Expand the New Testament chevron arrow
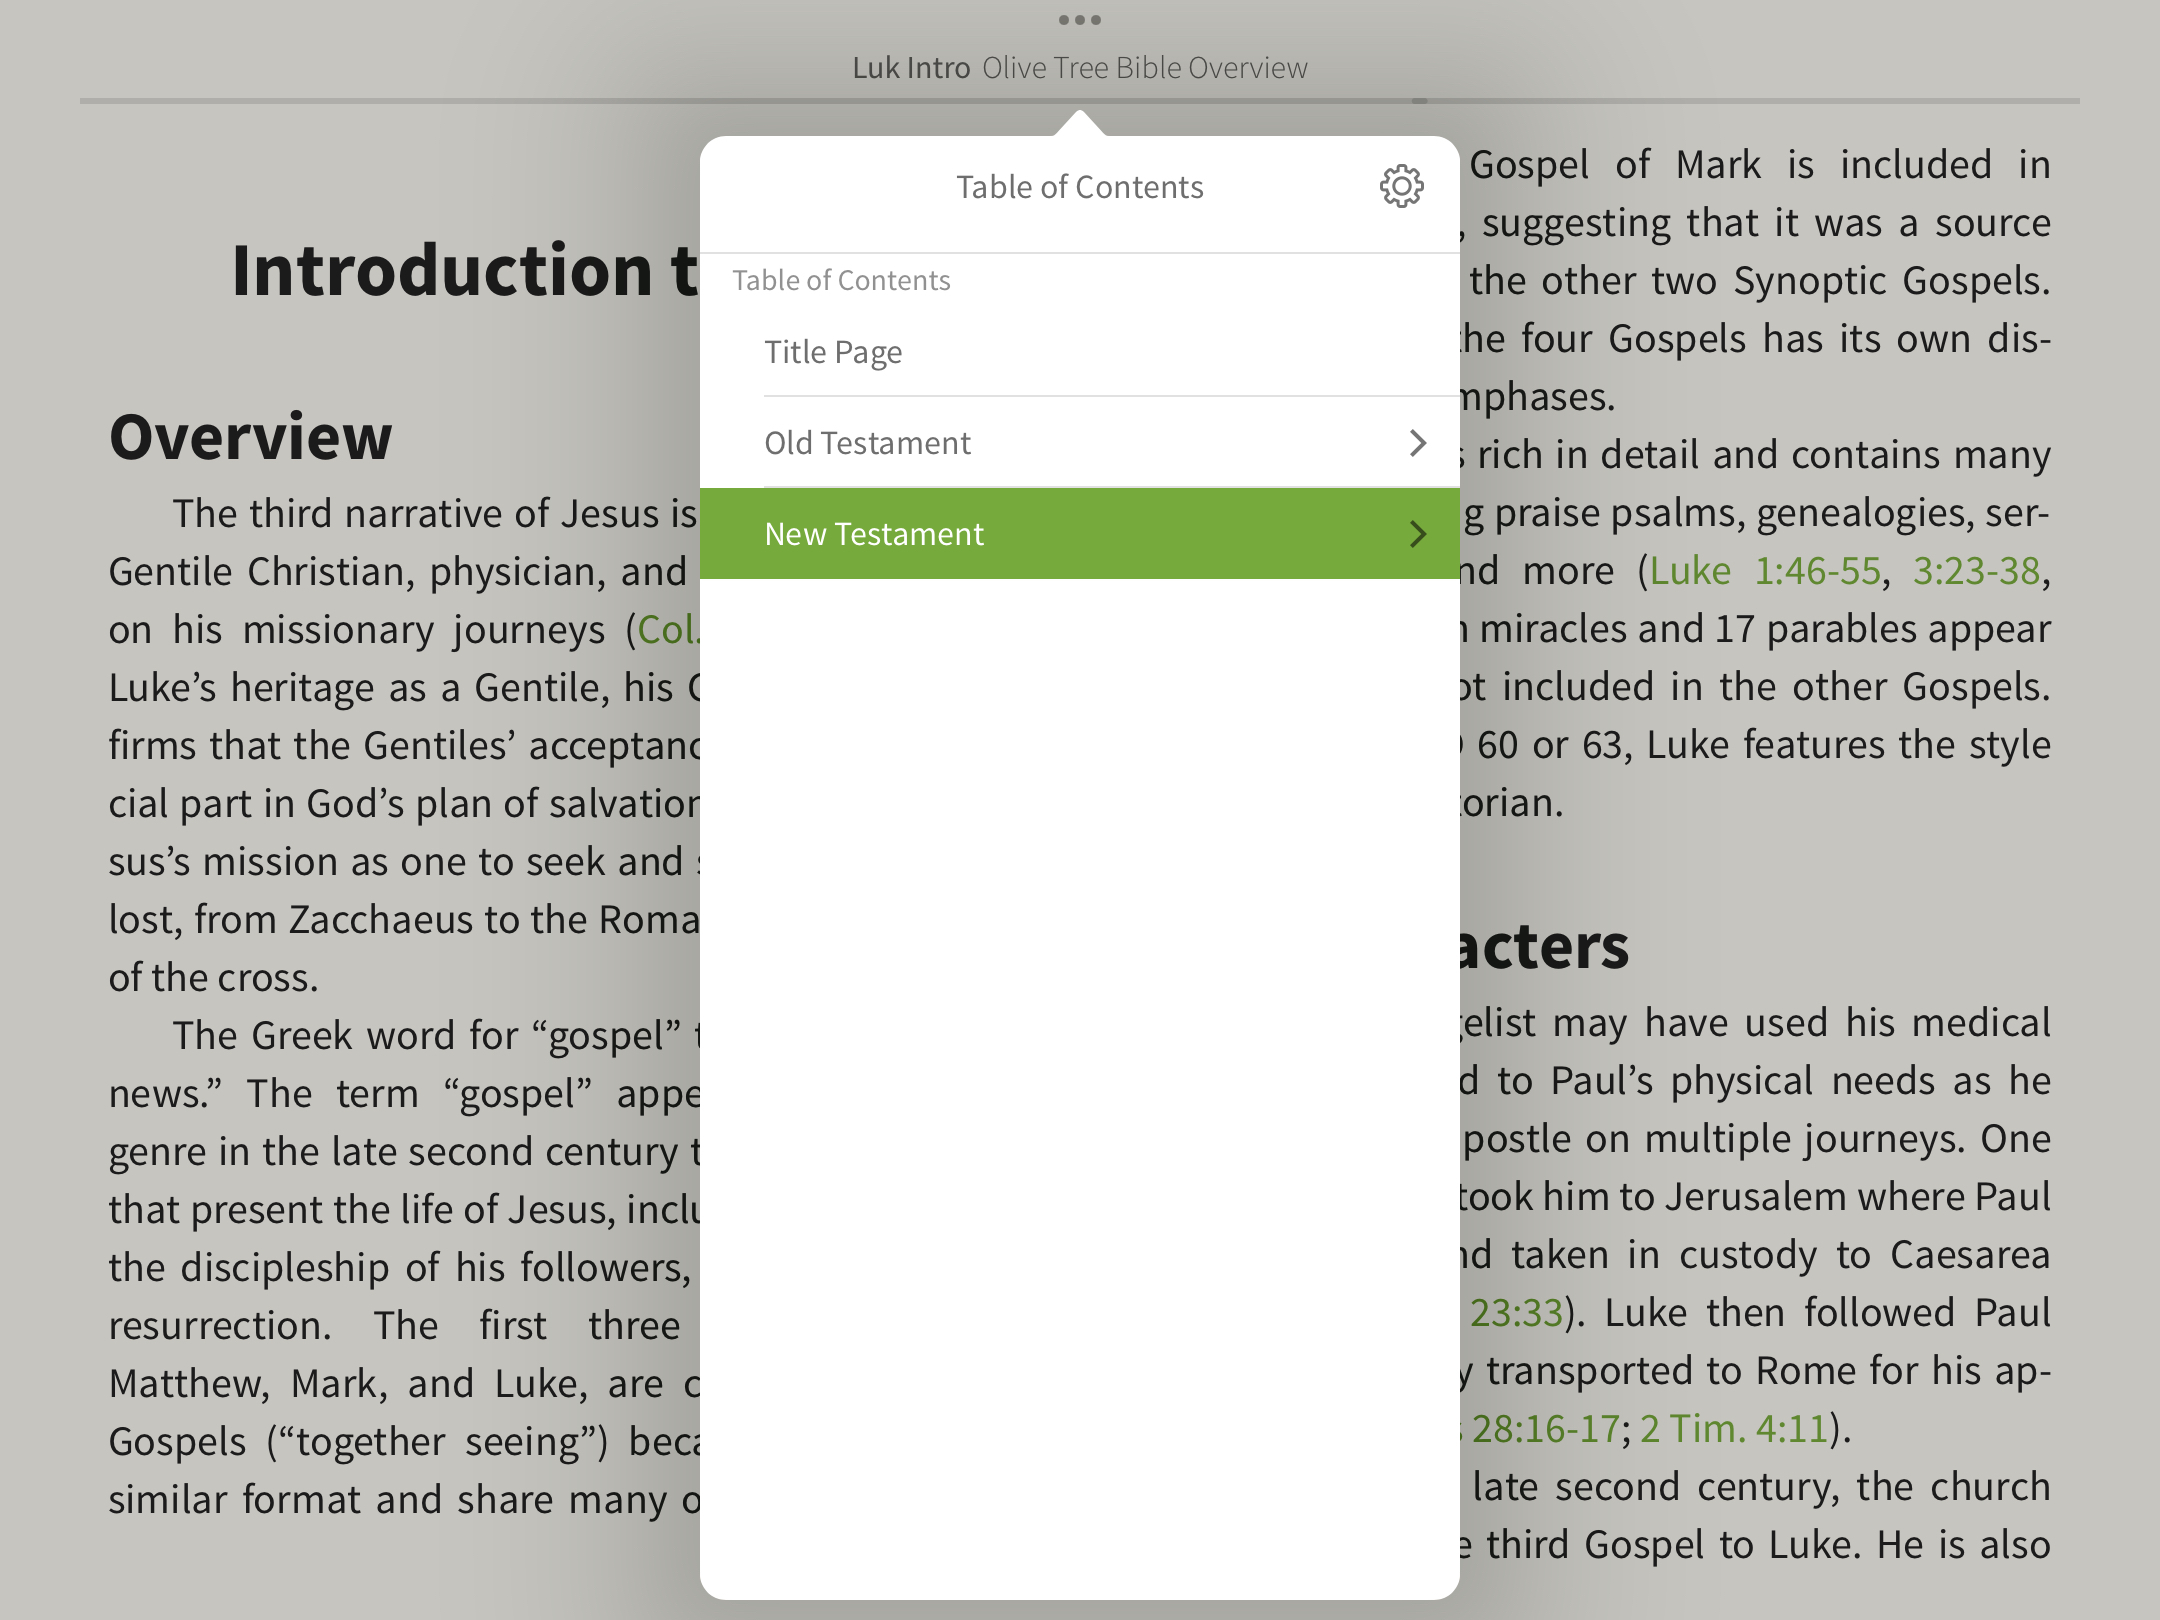 coord(1417,534)
